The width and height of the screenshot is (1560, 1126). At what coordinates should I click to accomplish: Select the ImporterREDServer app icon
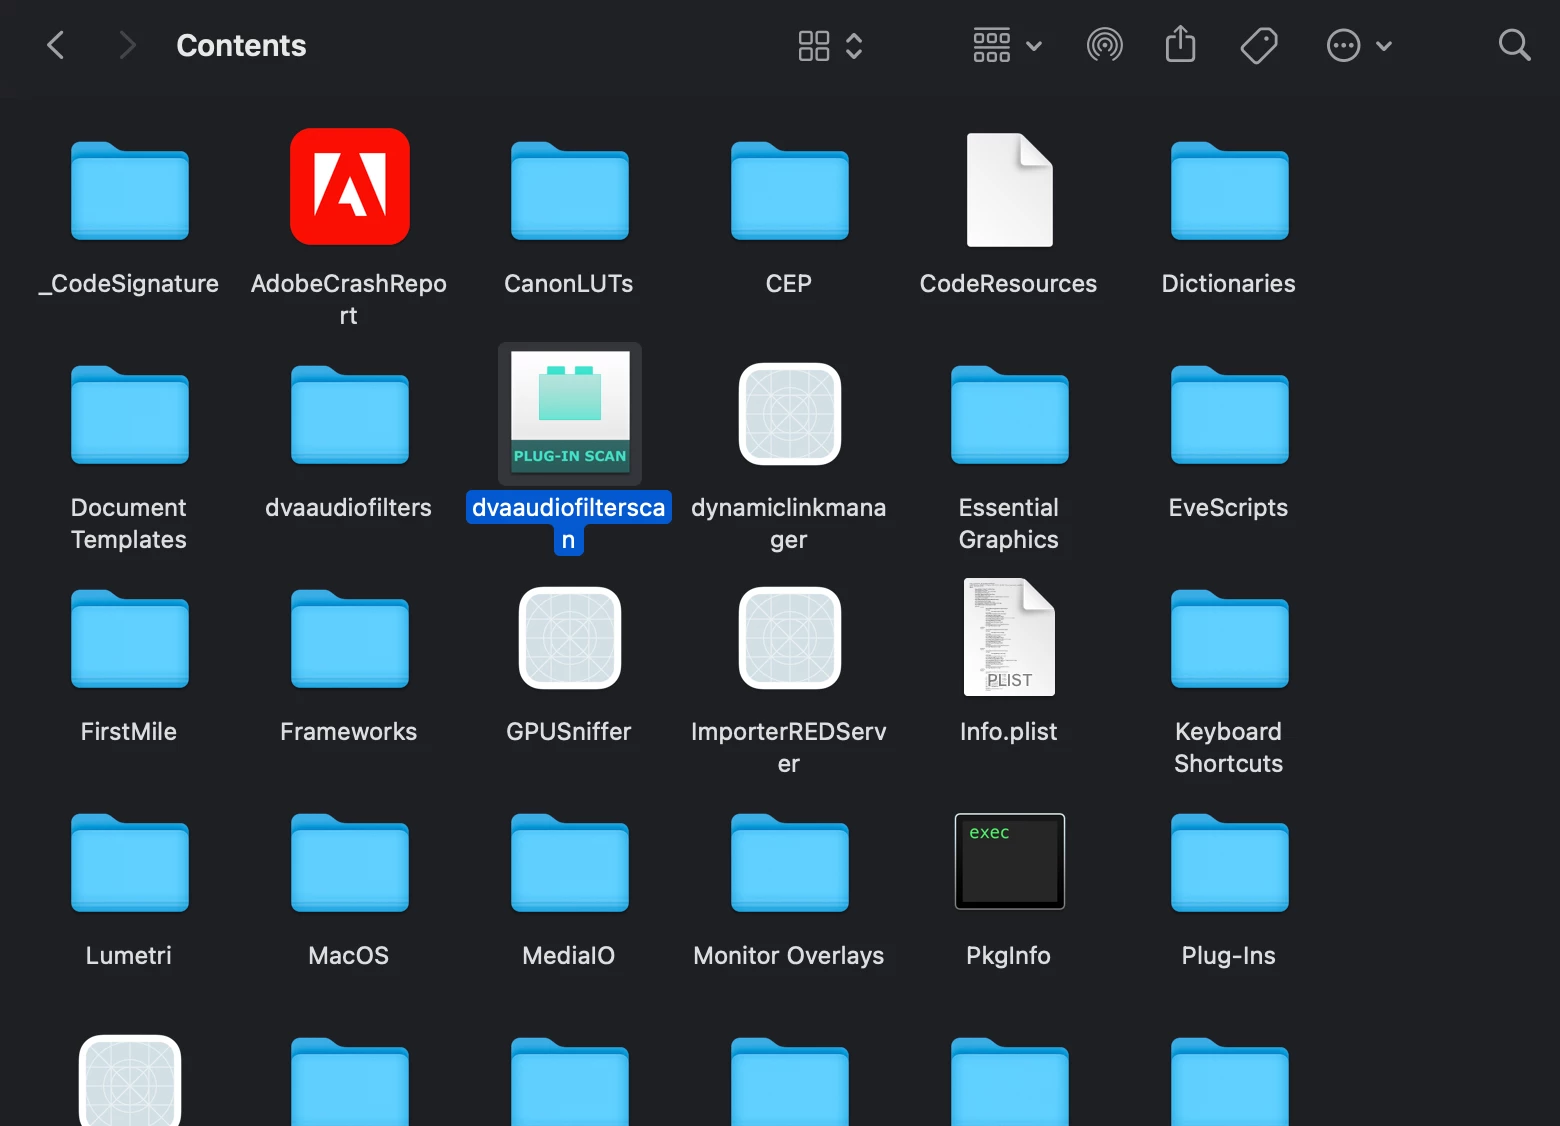click(790, 638)
